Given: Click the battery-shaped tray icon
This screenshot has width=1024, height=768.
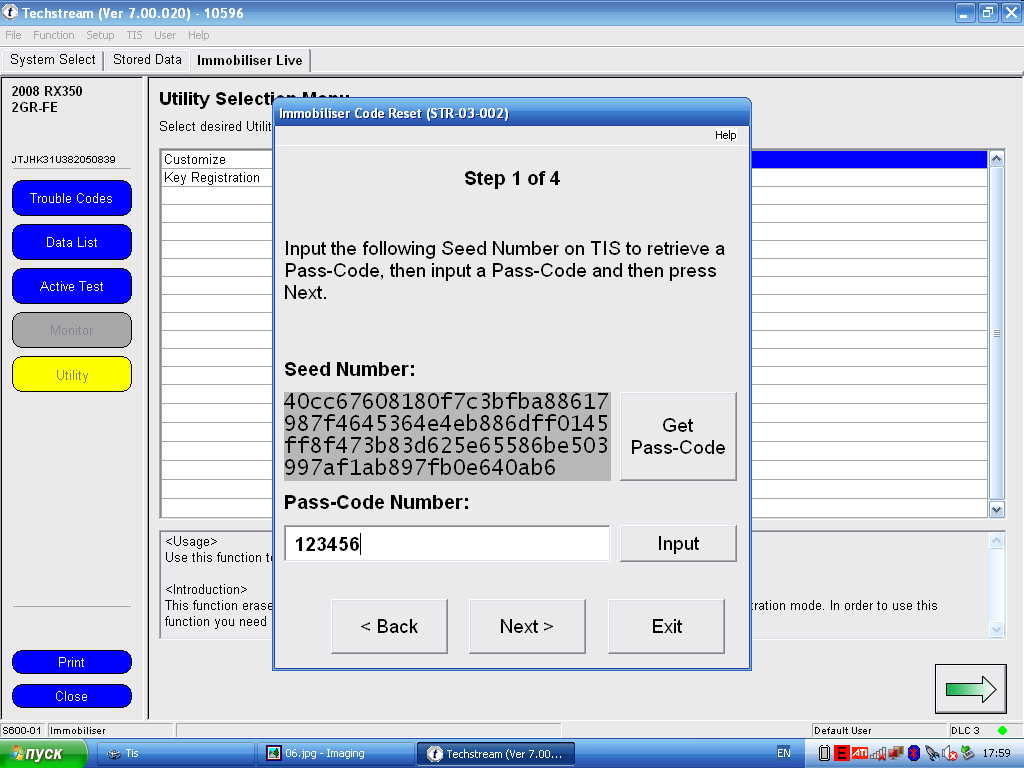Looking at the screenshot, I should (x=824, y=753).
